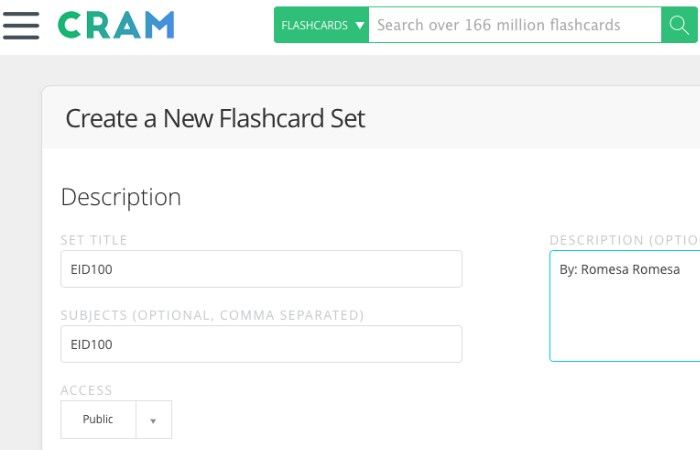The image size is (700, 450).
Task: Click the 'Public' option text
Action: pos(98,420)
